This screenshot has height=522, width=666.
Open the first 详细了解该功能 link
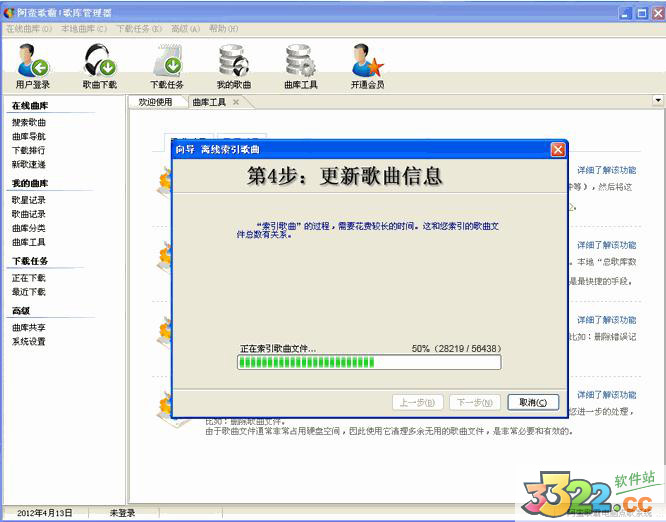click(607, 170)
